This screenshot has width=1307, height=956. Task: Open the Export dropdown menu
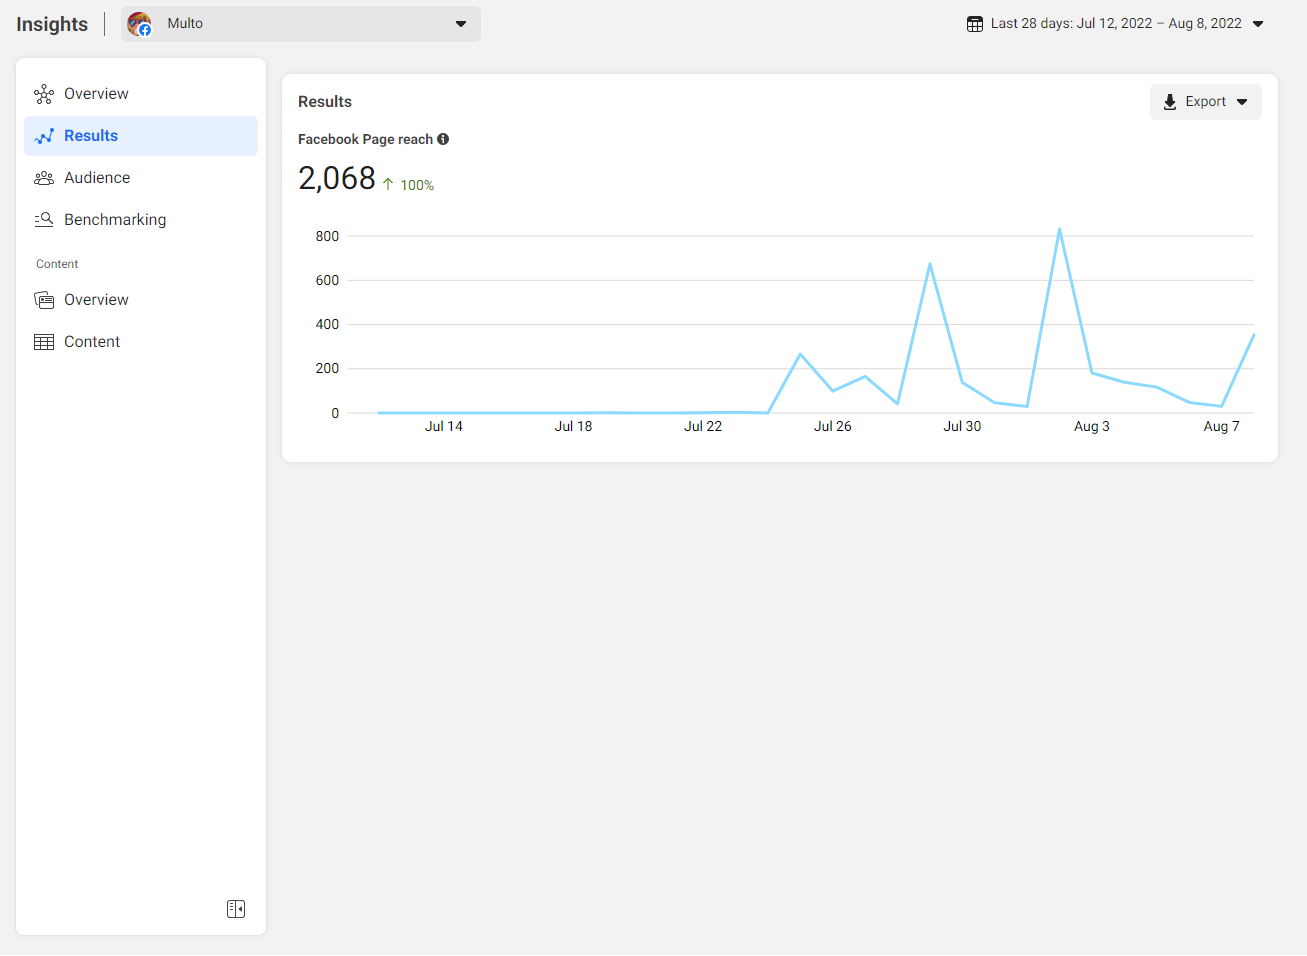1205,102
